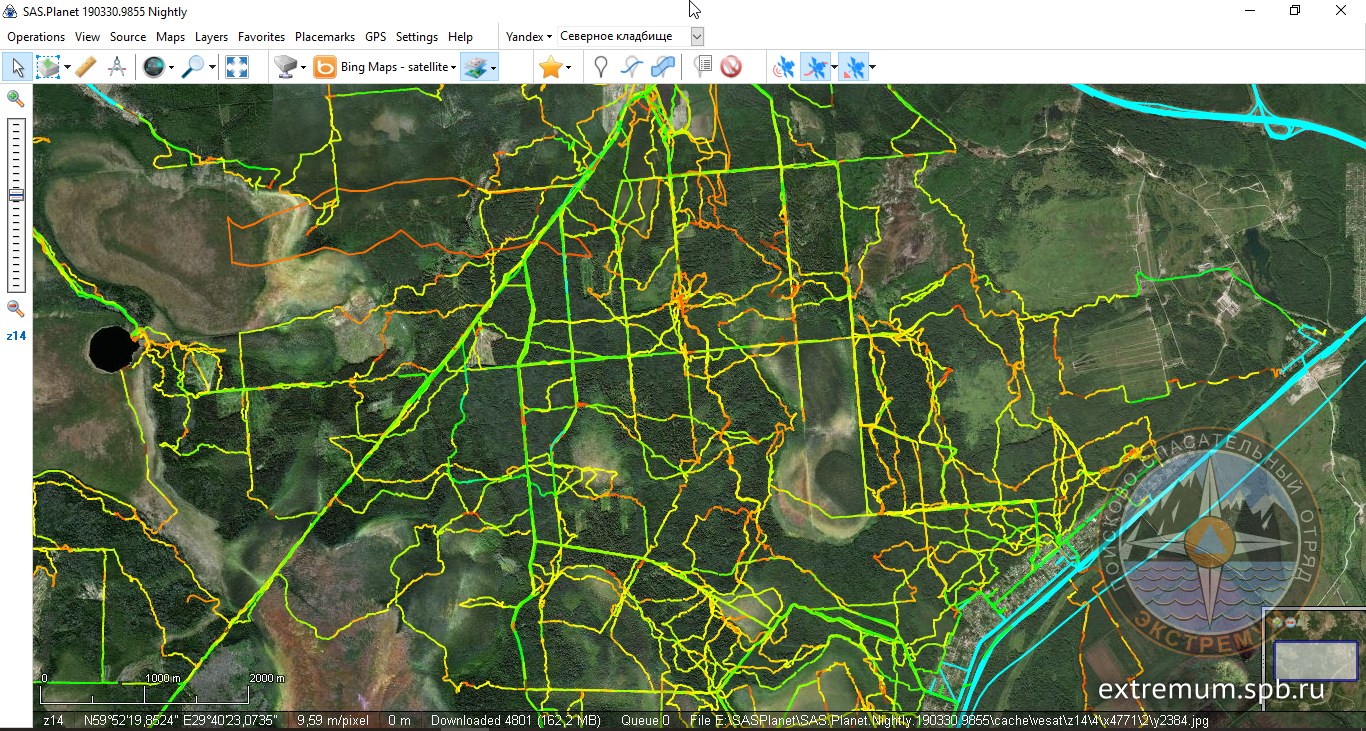The image size is (1366, 731).
Task: Select the arrow move-map cursor tool
Action: [x=18, y=67]
